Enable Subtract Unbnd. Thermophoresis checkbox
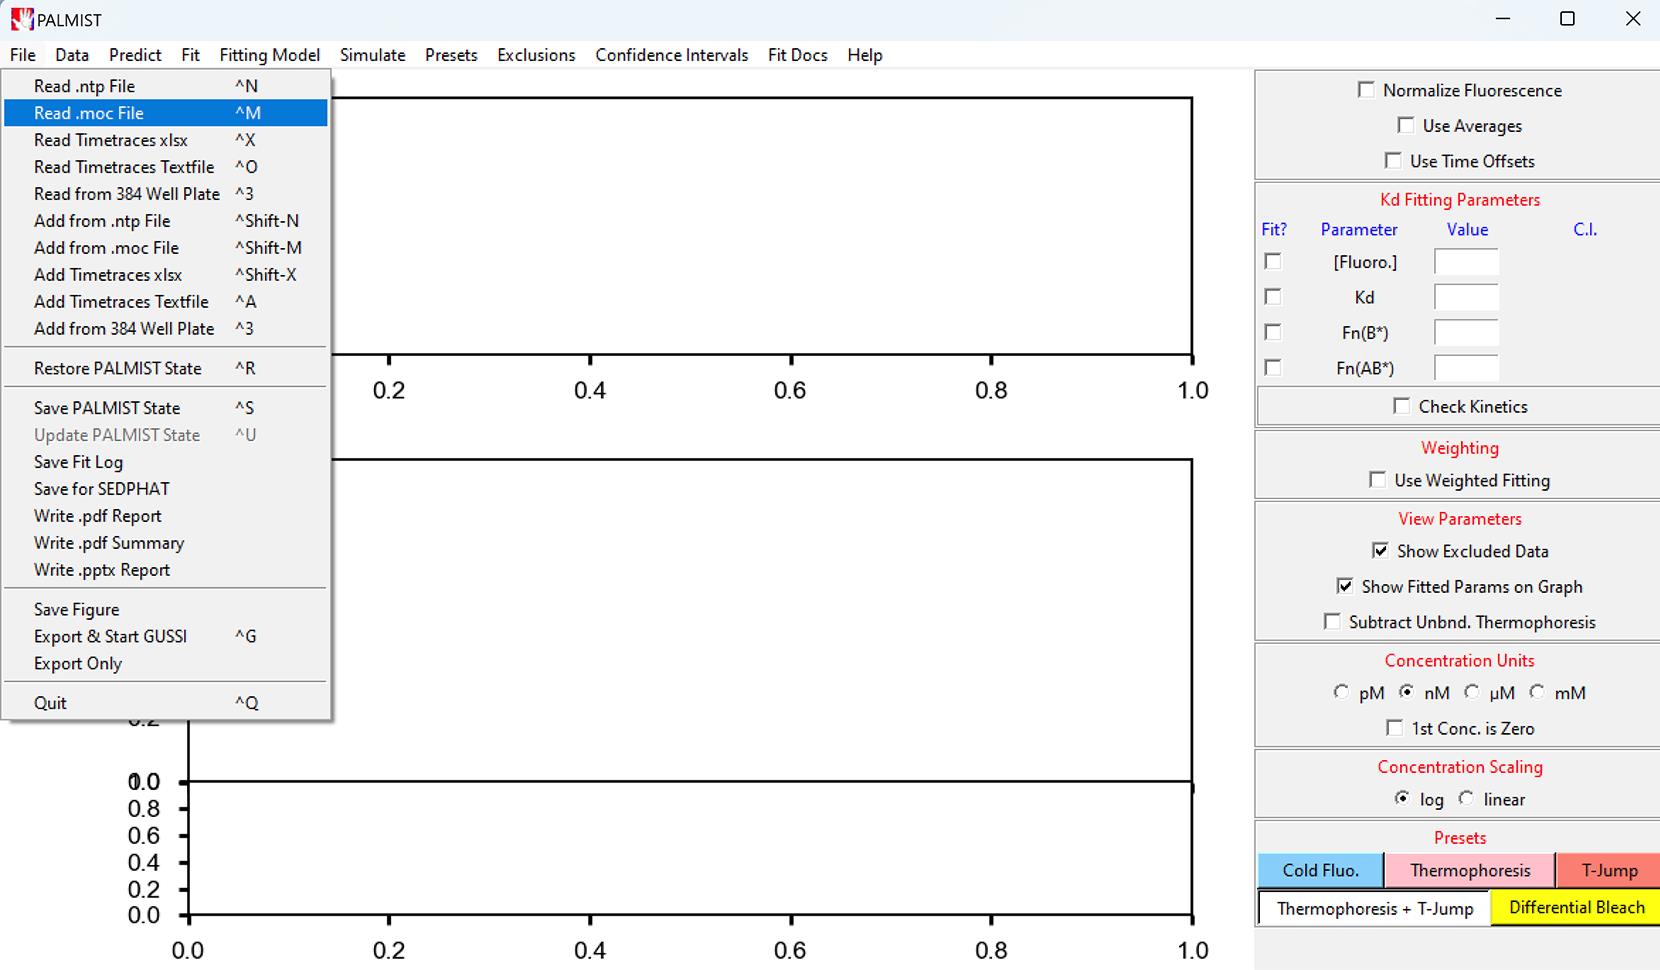The height and width of the screenshot is (970, 1660). [x=1332, y=622]
